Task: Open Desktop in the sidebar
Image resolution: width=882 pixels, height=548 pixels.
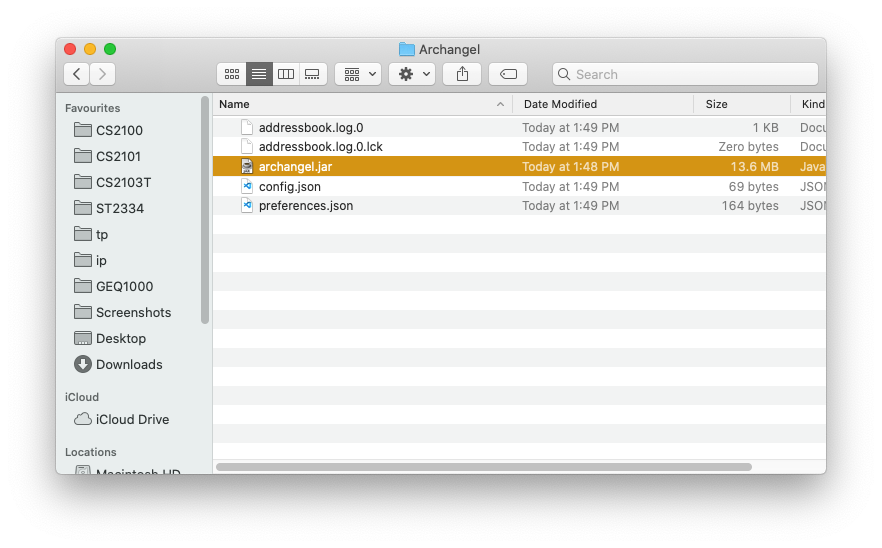Action: (110, 339)
